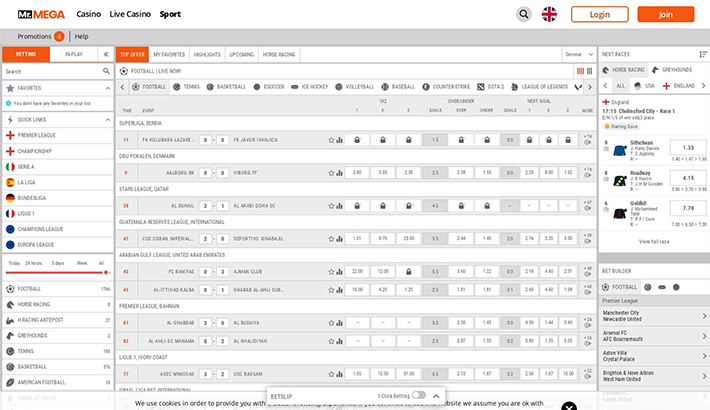Select the 3 days time filter

(58, 263)
